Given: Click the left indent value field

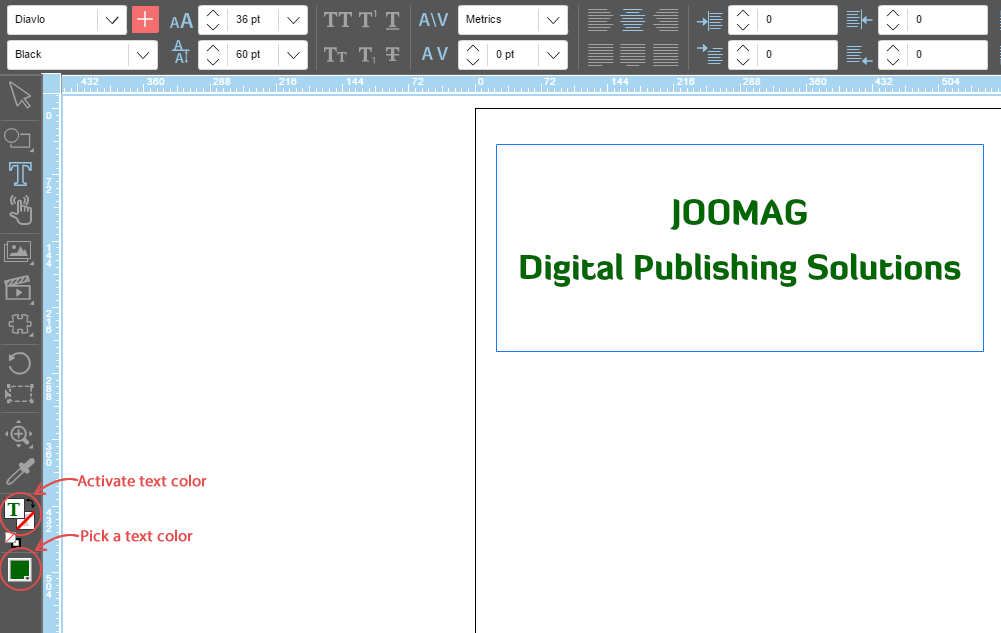Looking at the screenshot, I should [795, 20].
